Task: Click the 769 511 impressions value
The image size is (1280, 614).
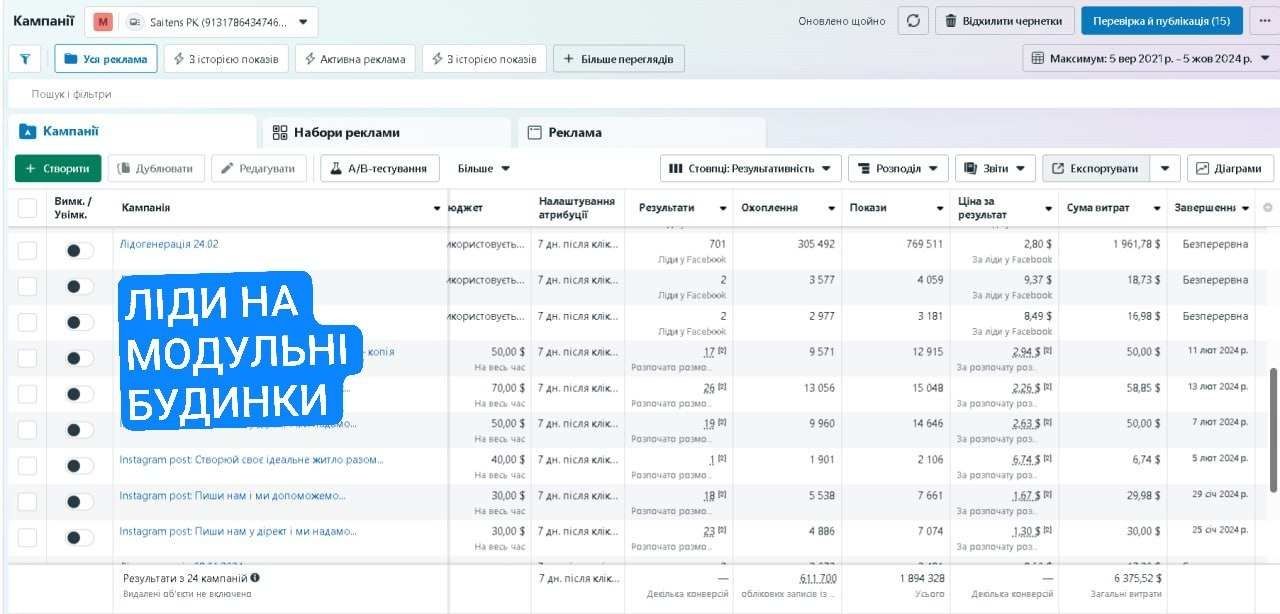Action: 924,244
